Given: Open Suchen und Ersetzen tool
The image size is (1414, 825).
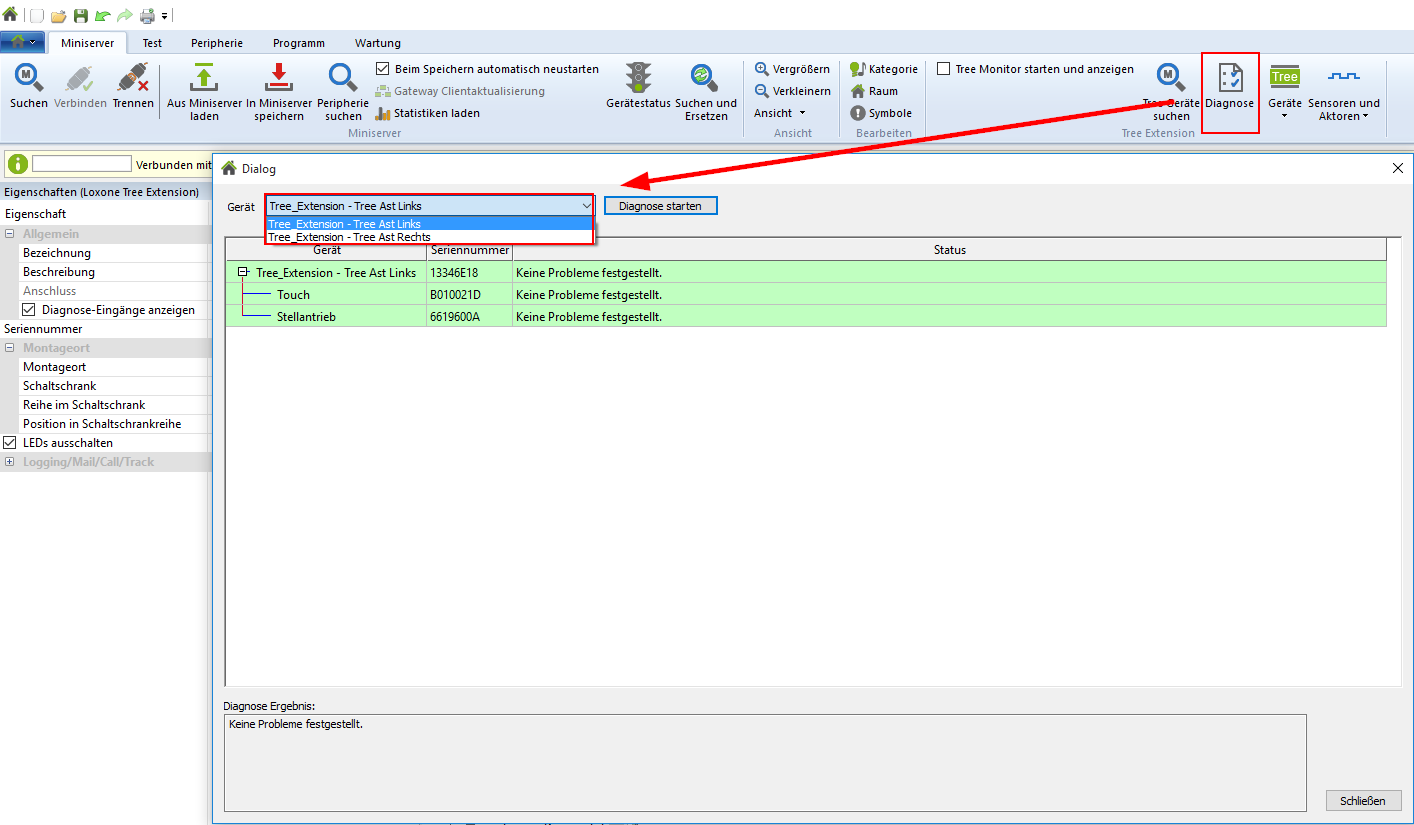Looking at the screenshot, I should point(705,79).
